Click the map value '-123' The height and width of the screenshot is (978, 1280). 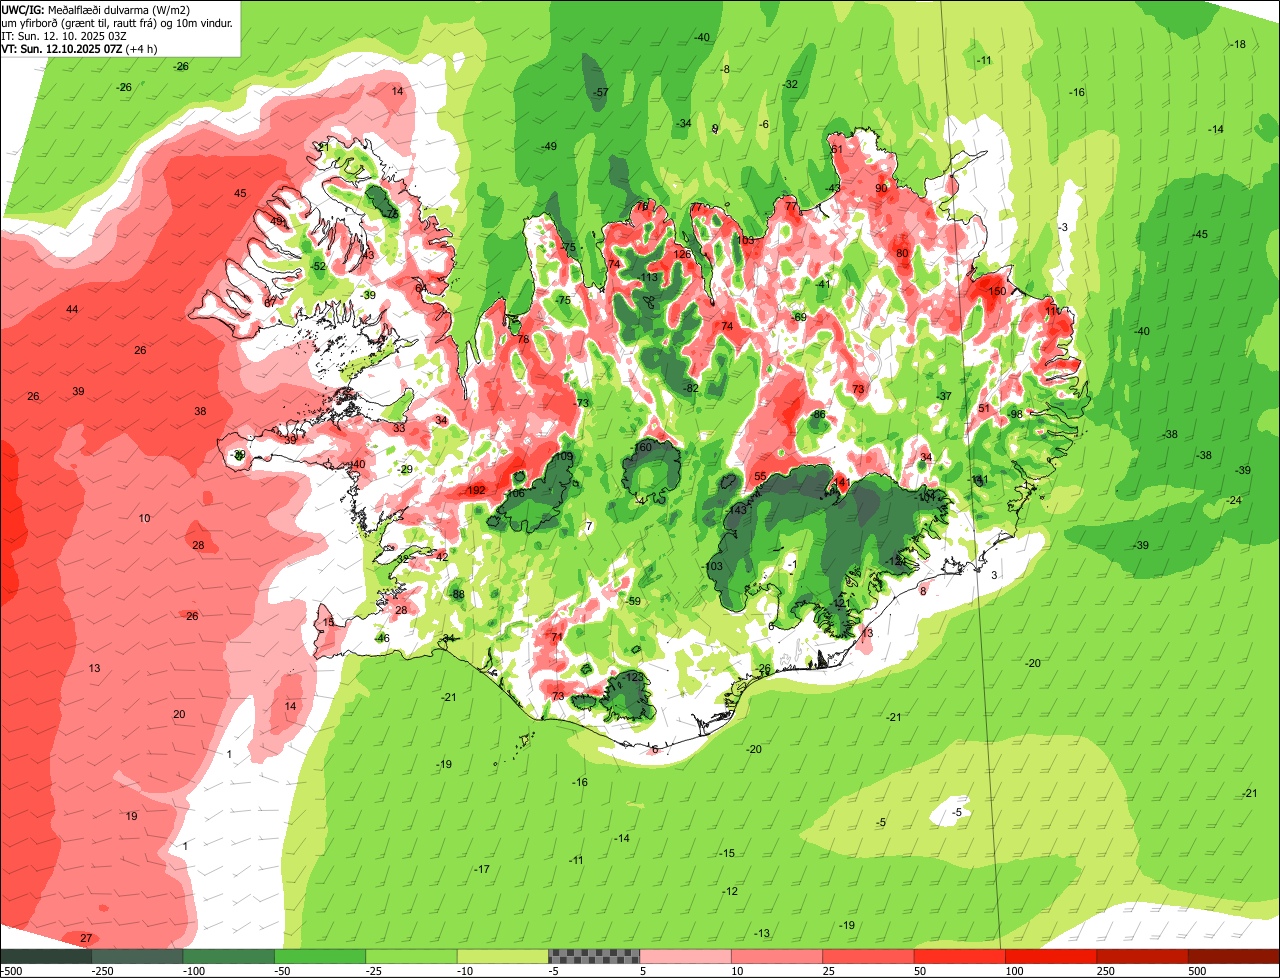tap(634, 677)
